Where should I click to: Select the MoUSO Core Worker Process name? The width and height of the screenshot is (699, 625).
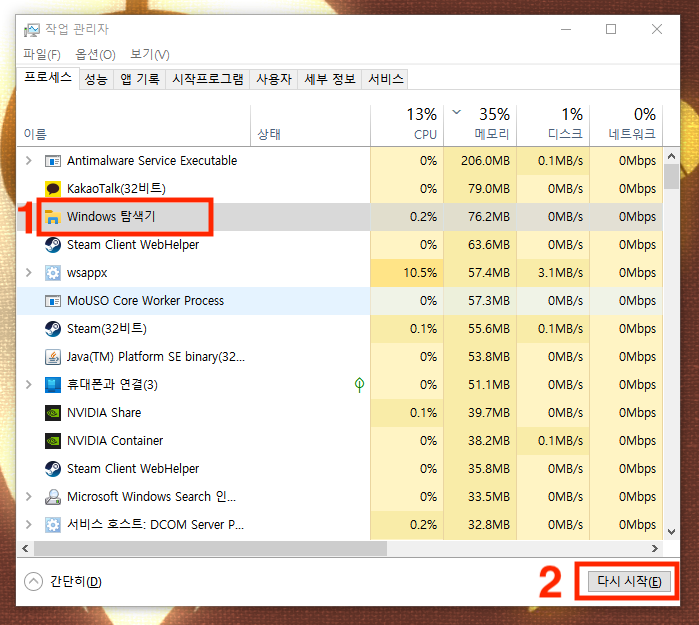pos(145,301)
